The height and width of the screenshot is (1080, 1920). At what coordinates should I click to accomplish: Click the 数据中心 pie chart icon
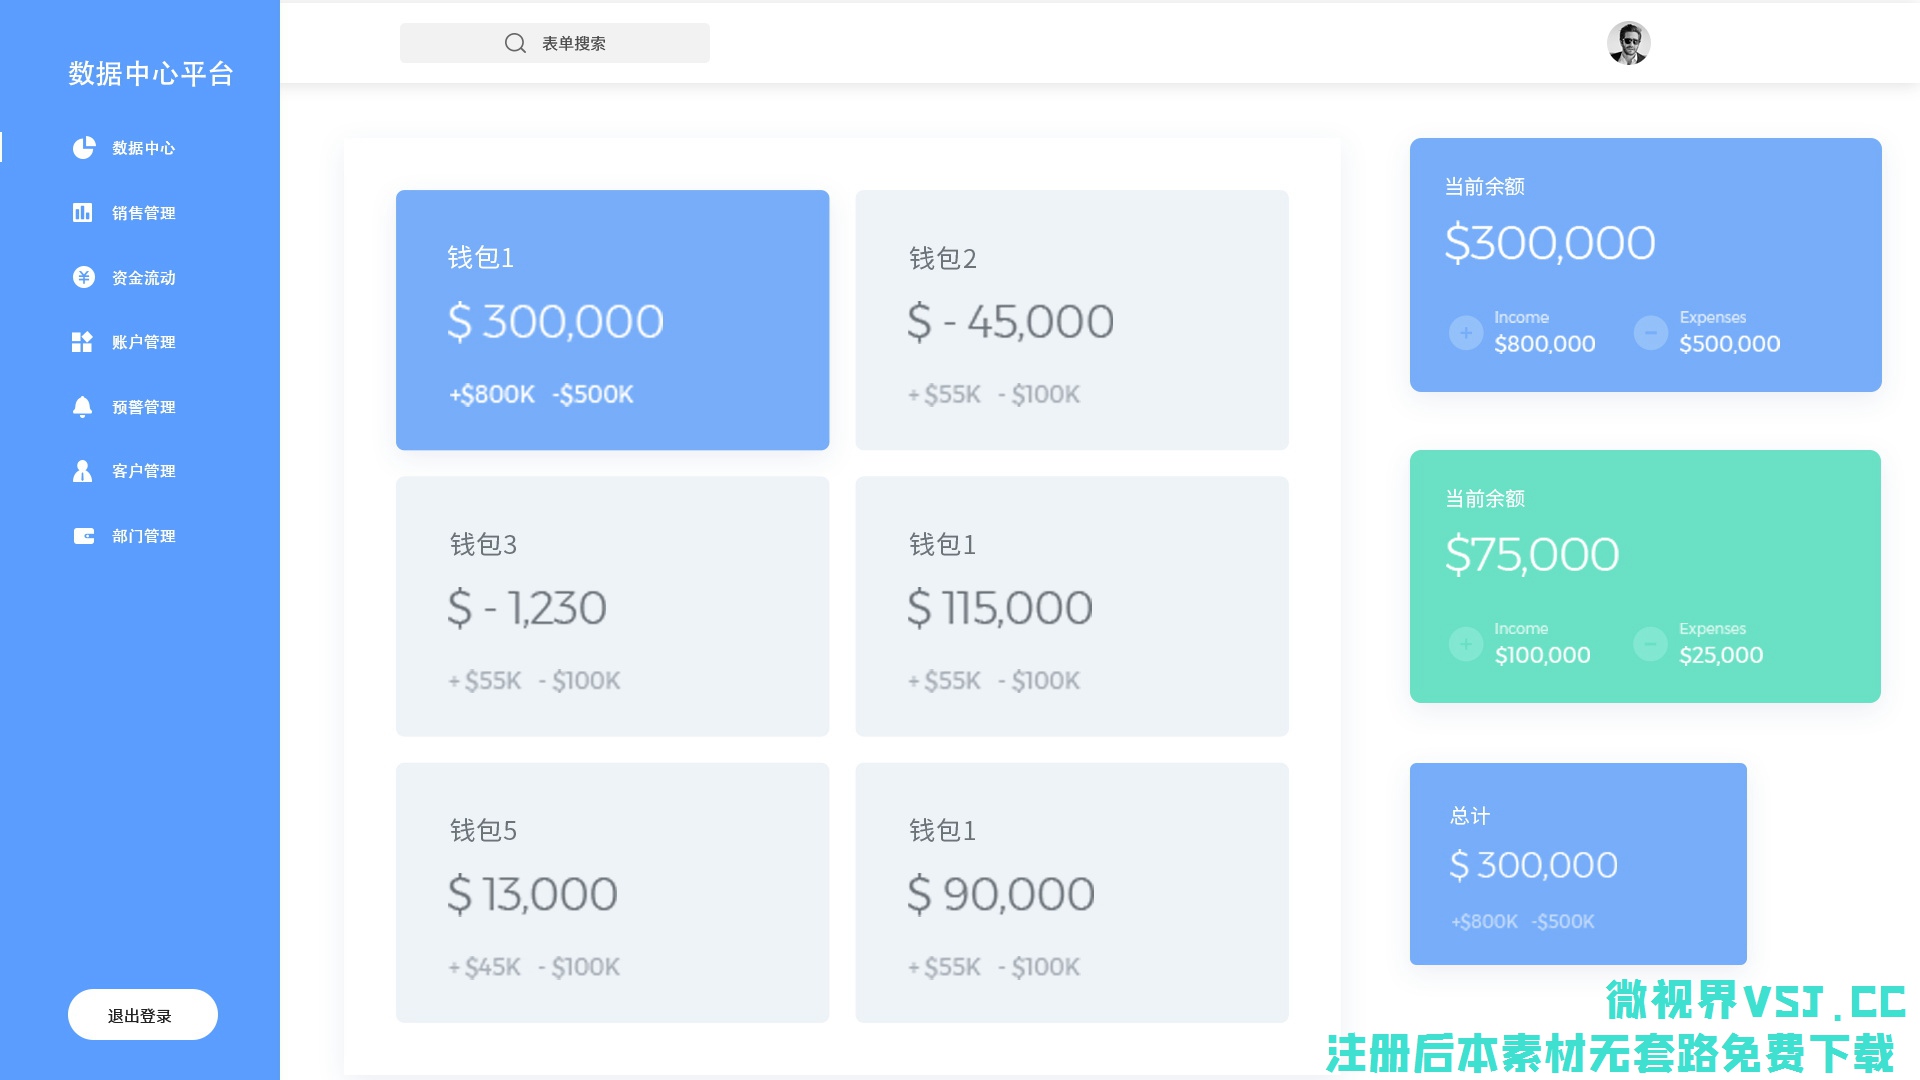point(83,148)
